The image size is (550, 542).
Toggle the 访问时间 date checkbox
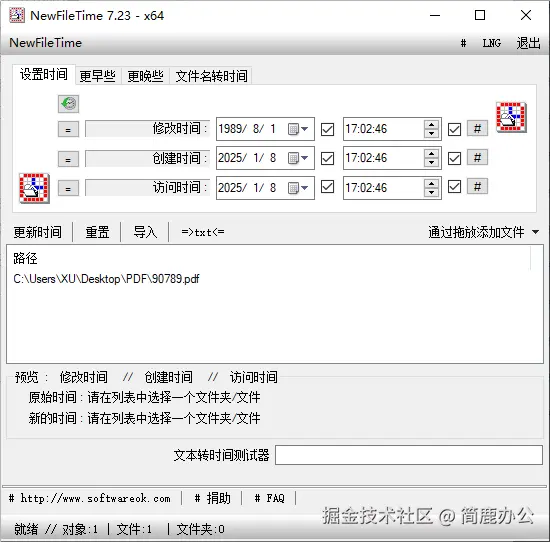[x=327, y=187]
